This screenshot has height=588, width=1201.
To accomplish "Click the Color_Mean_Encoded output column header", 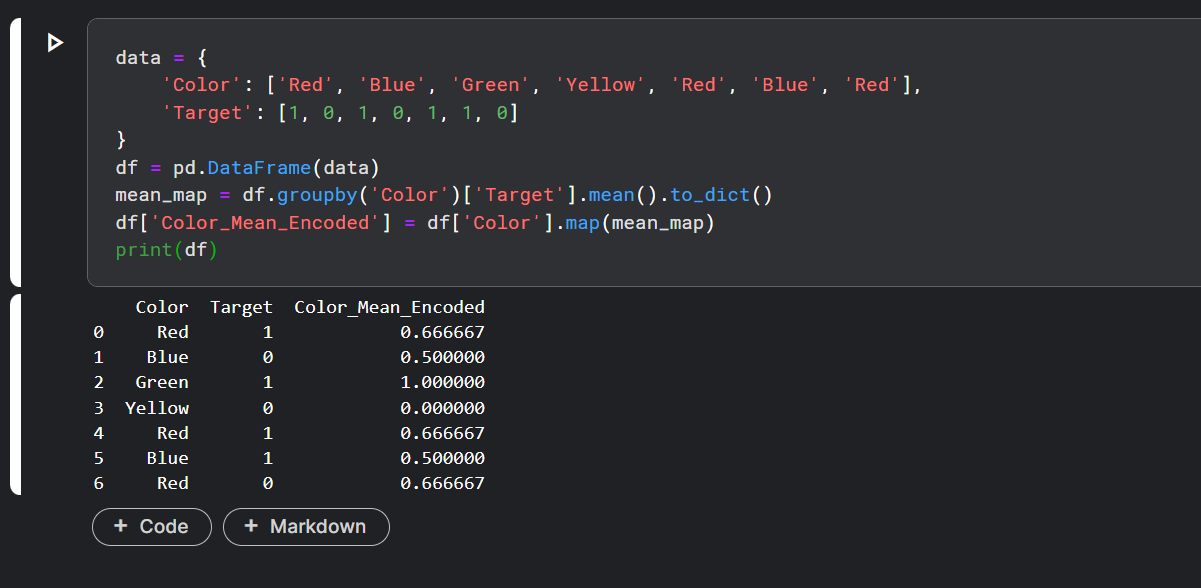I will pyautogui.click(x=389, y=307).
